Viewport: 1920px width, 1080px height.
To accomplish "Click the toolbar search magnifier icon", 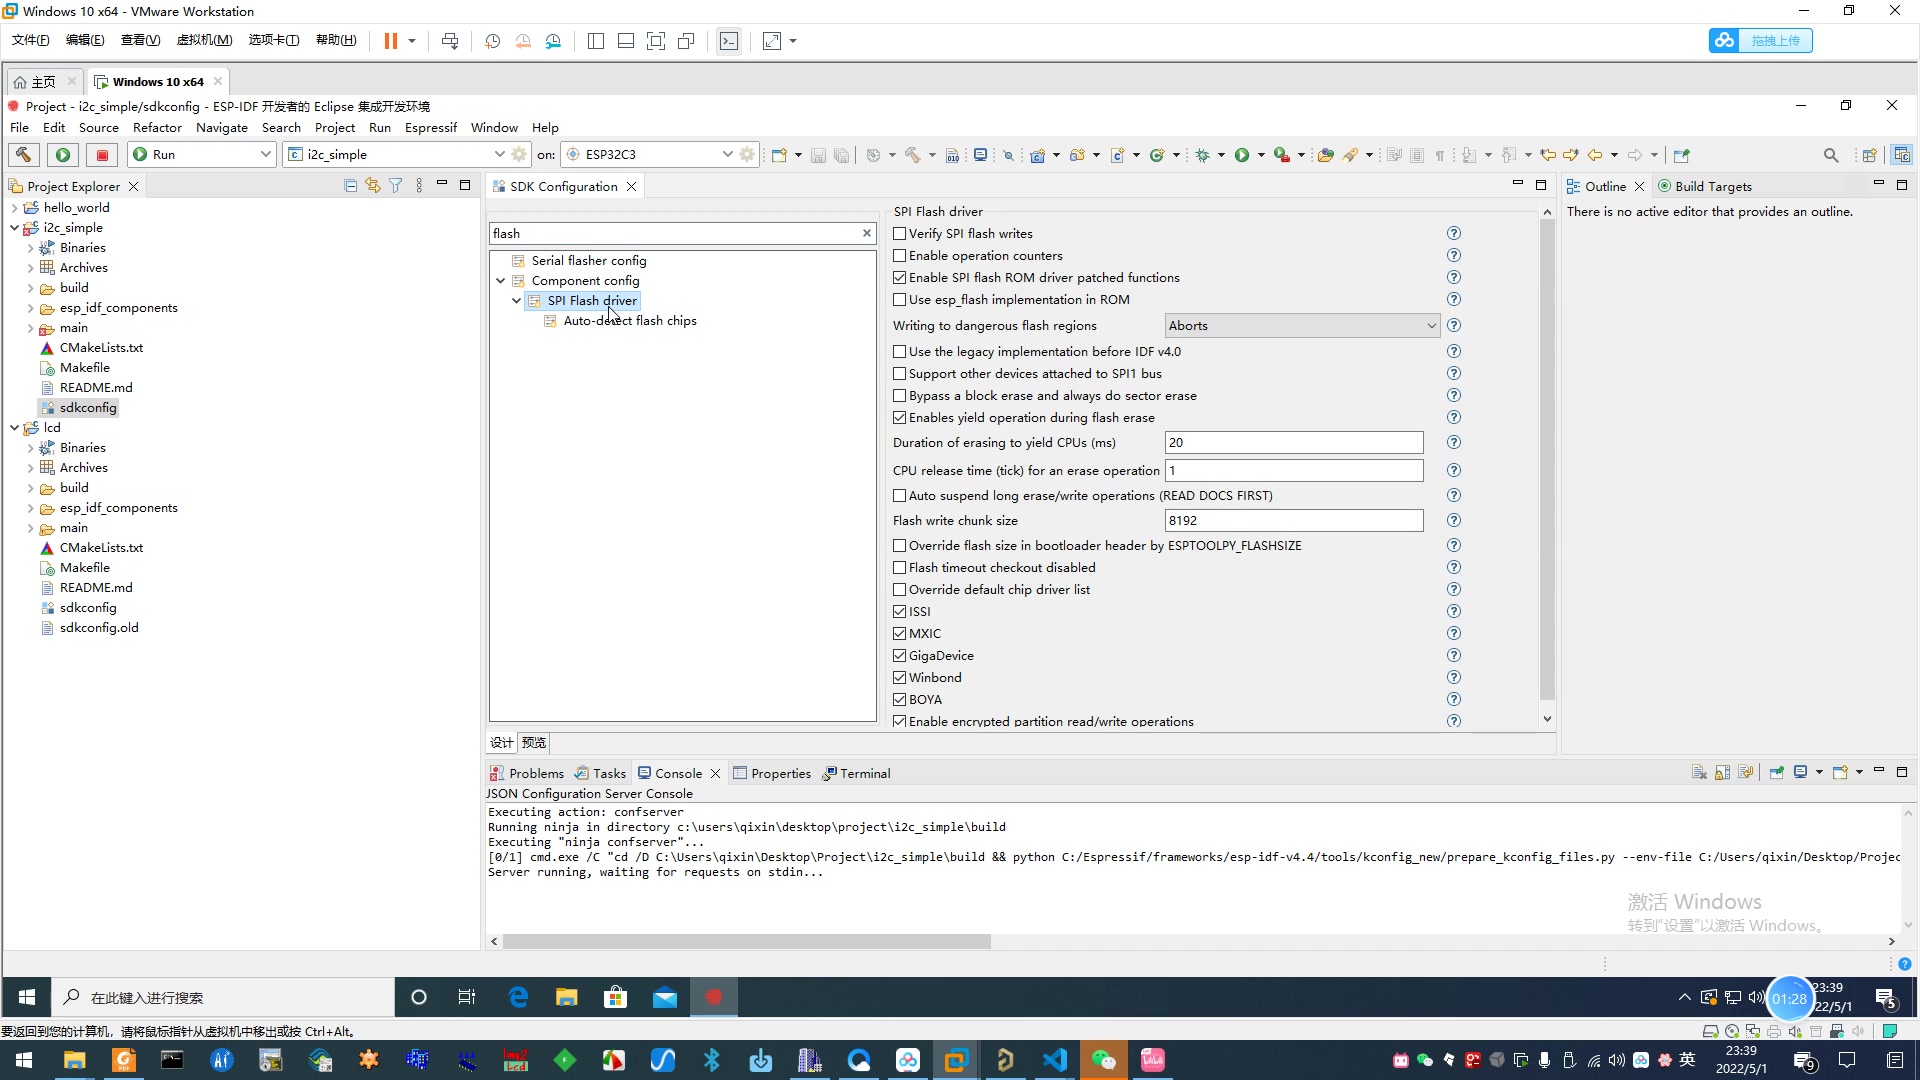I will (1831, 155).
